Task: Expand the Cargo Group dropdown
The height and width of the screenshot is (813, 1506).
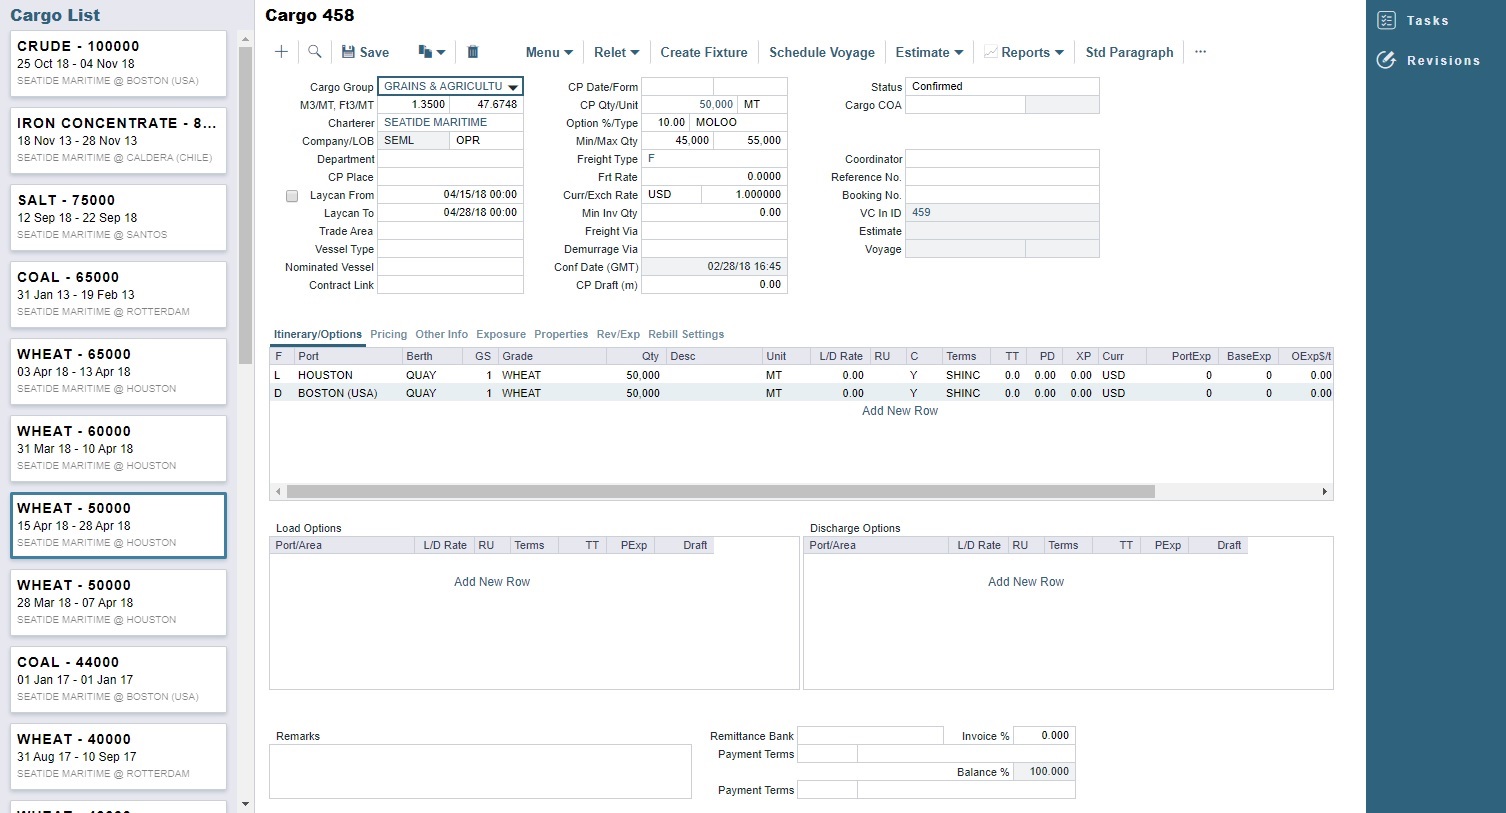Action: click(x=512, y=87)
